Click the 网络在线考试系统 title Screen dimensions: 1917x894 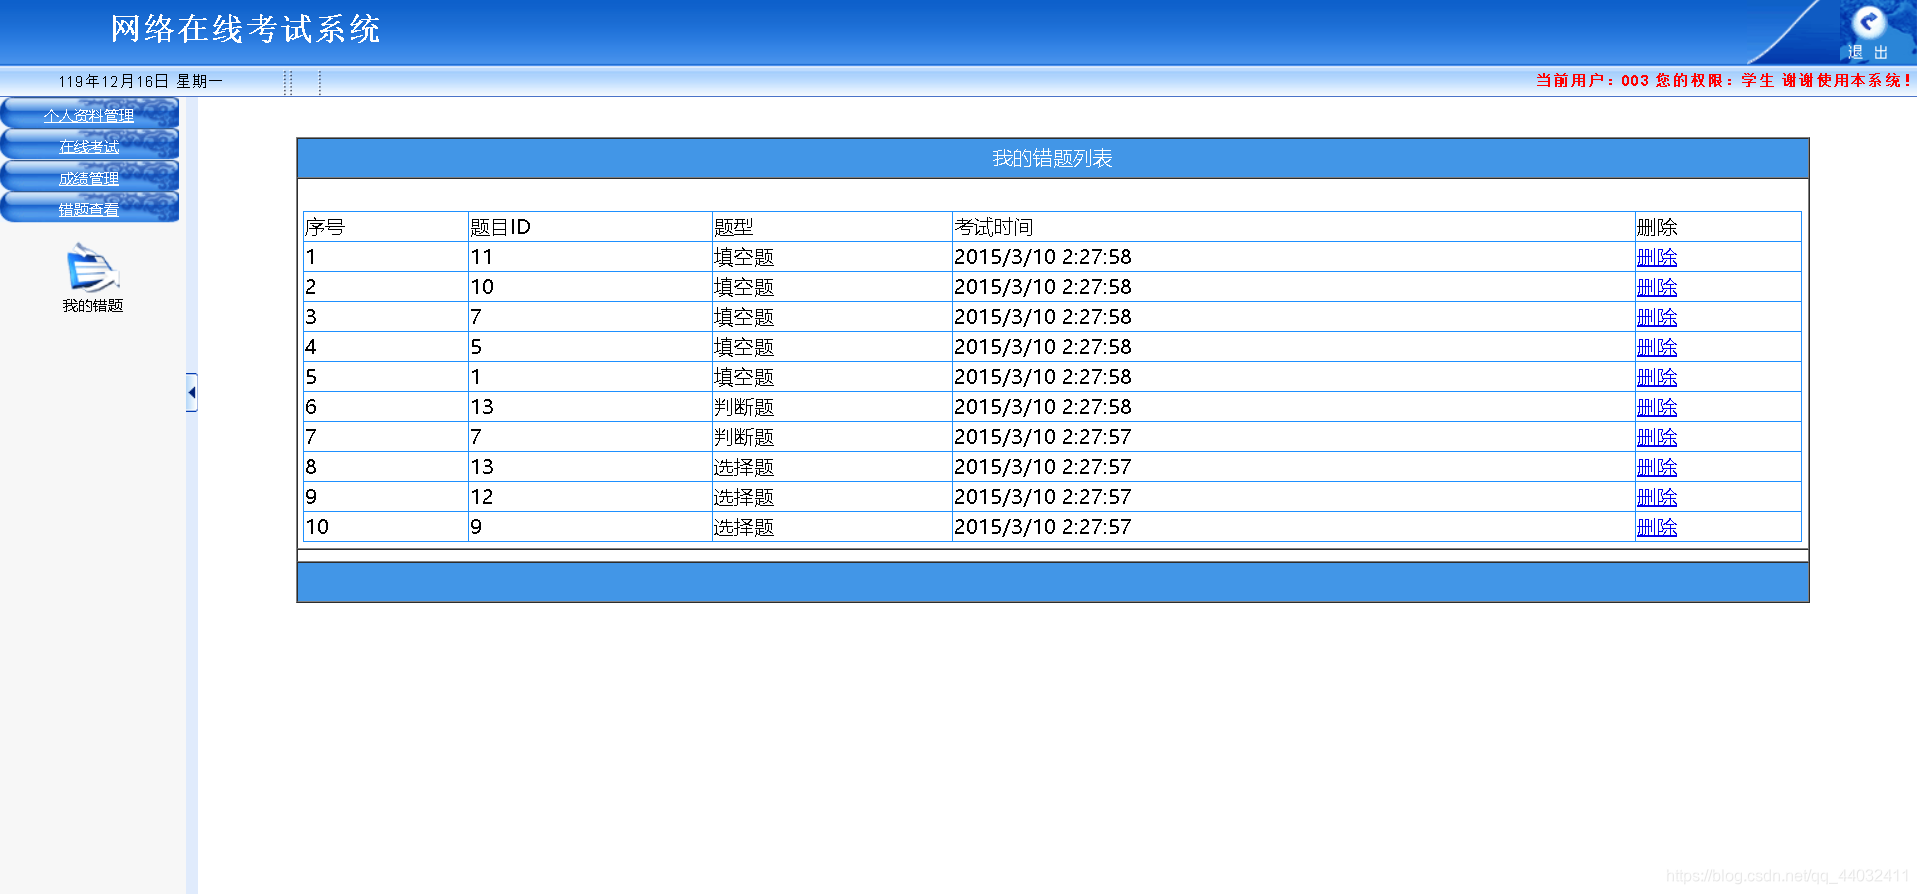[x=245, y=29]
